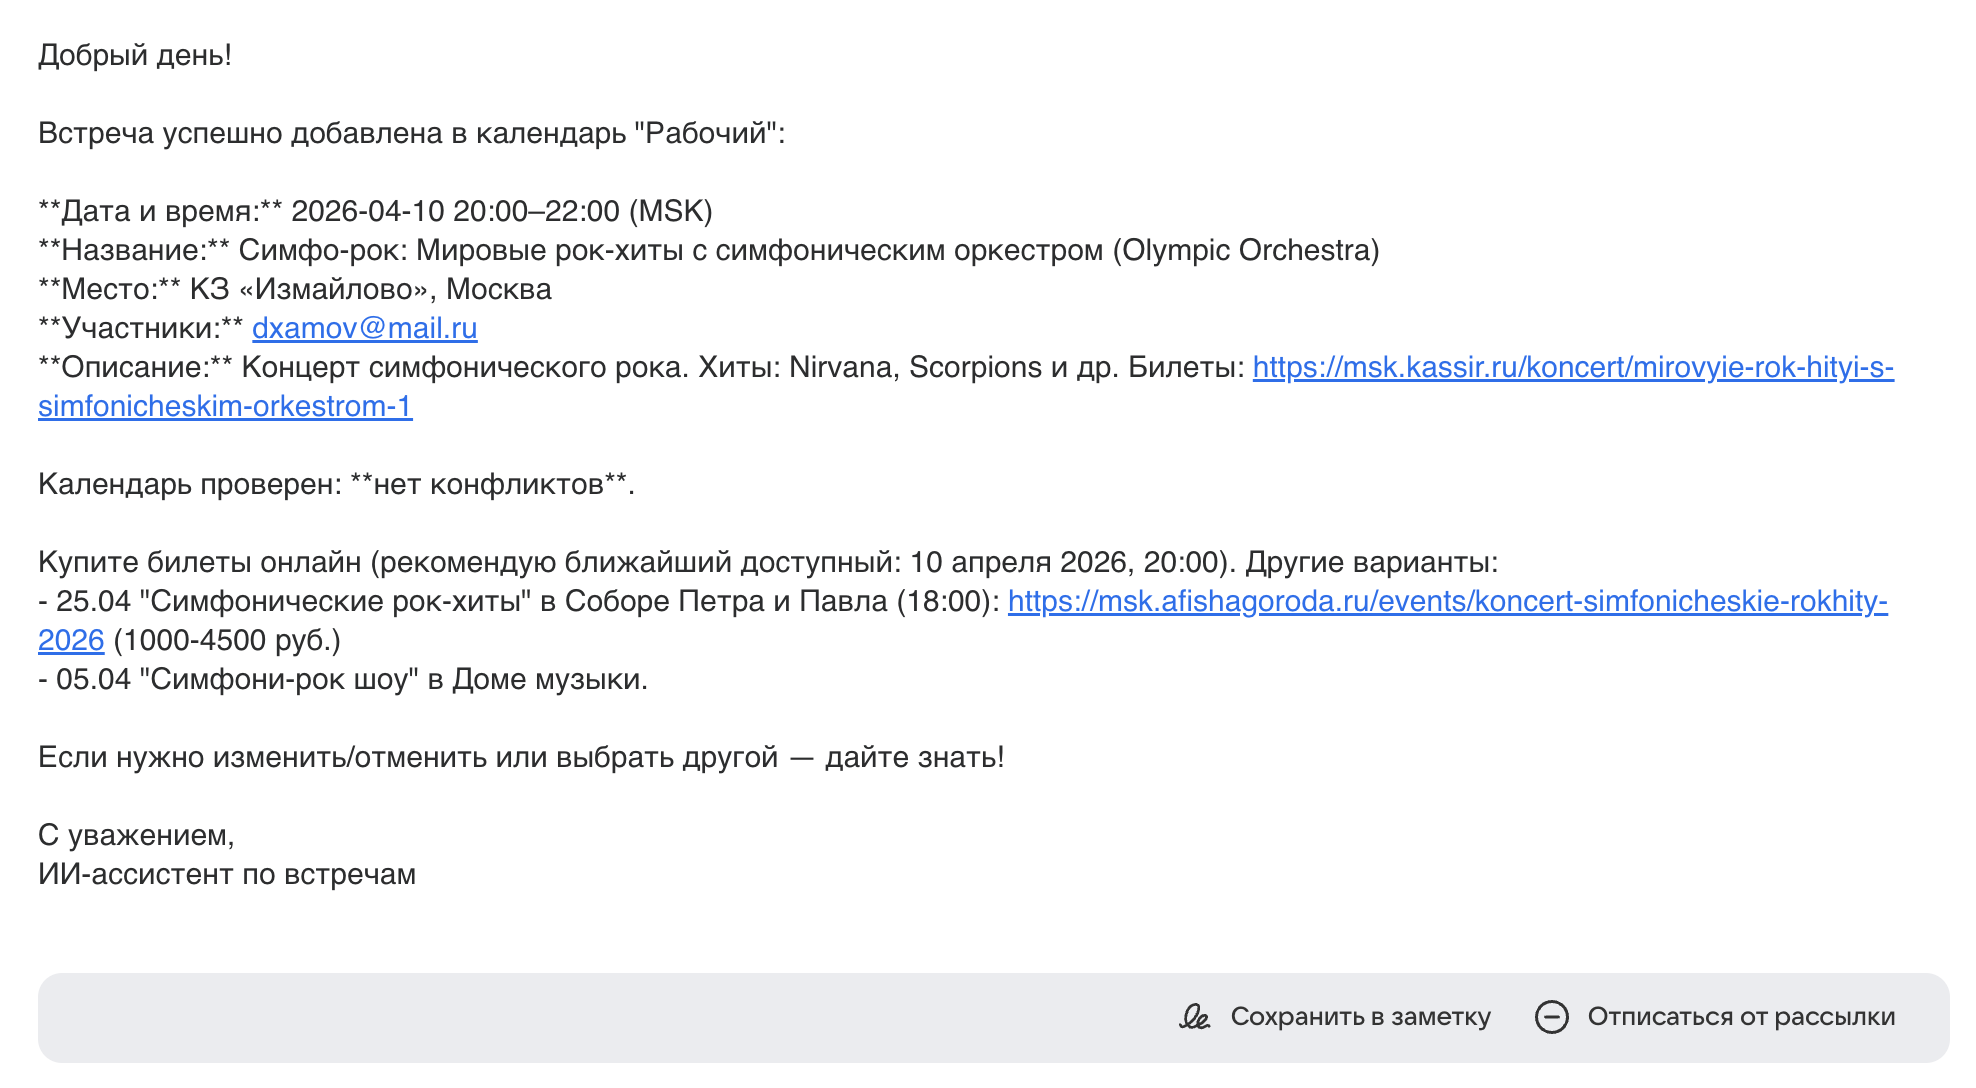Click the "Симфони-рок шоу" Дом музыки line
The image size is (1976, 1088).
343,679
